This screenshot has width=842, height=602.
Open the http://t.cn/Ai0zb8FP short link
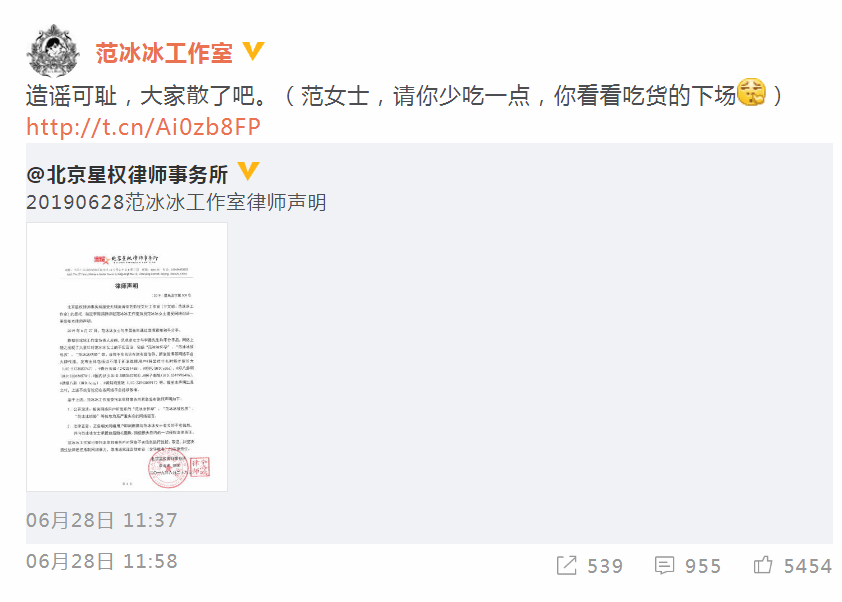[143, 127]
